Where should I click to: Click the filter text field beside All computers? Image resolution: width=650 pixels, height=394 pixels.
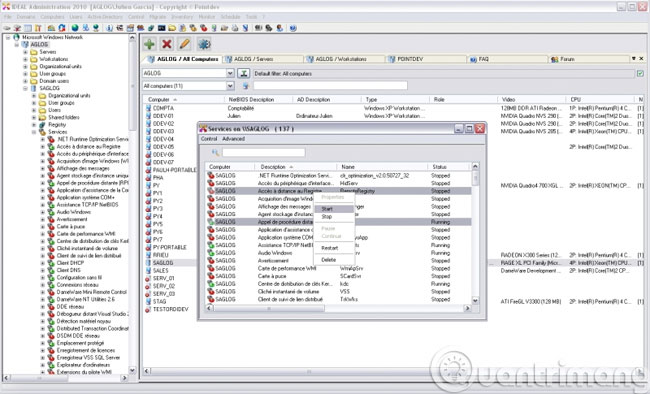[x=330, y=85]
